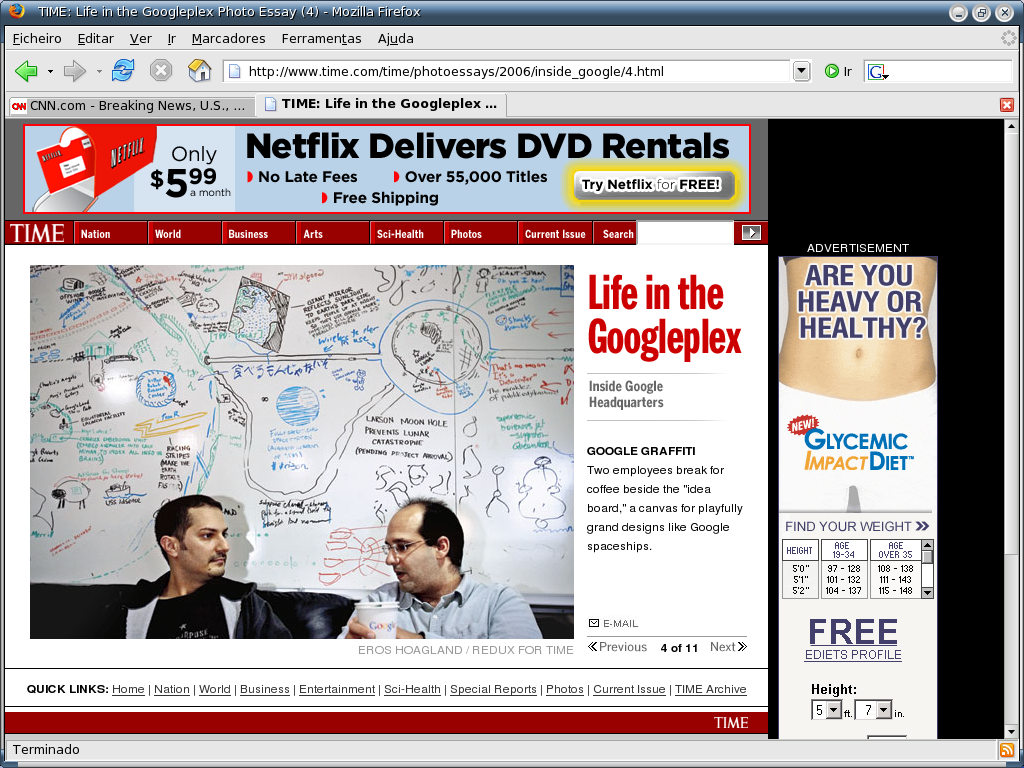Click the loading throbber icon
Image resolution: width=1024 pixels, height=768 pixels.
(x=1008, y=39)
